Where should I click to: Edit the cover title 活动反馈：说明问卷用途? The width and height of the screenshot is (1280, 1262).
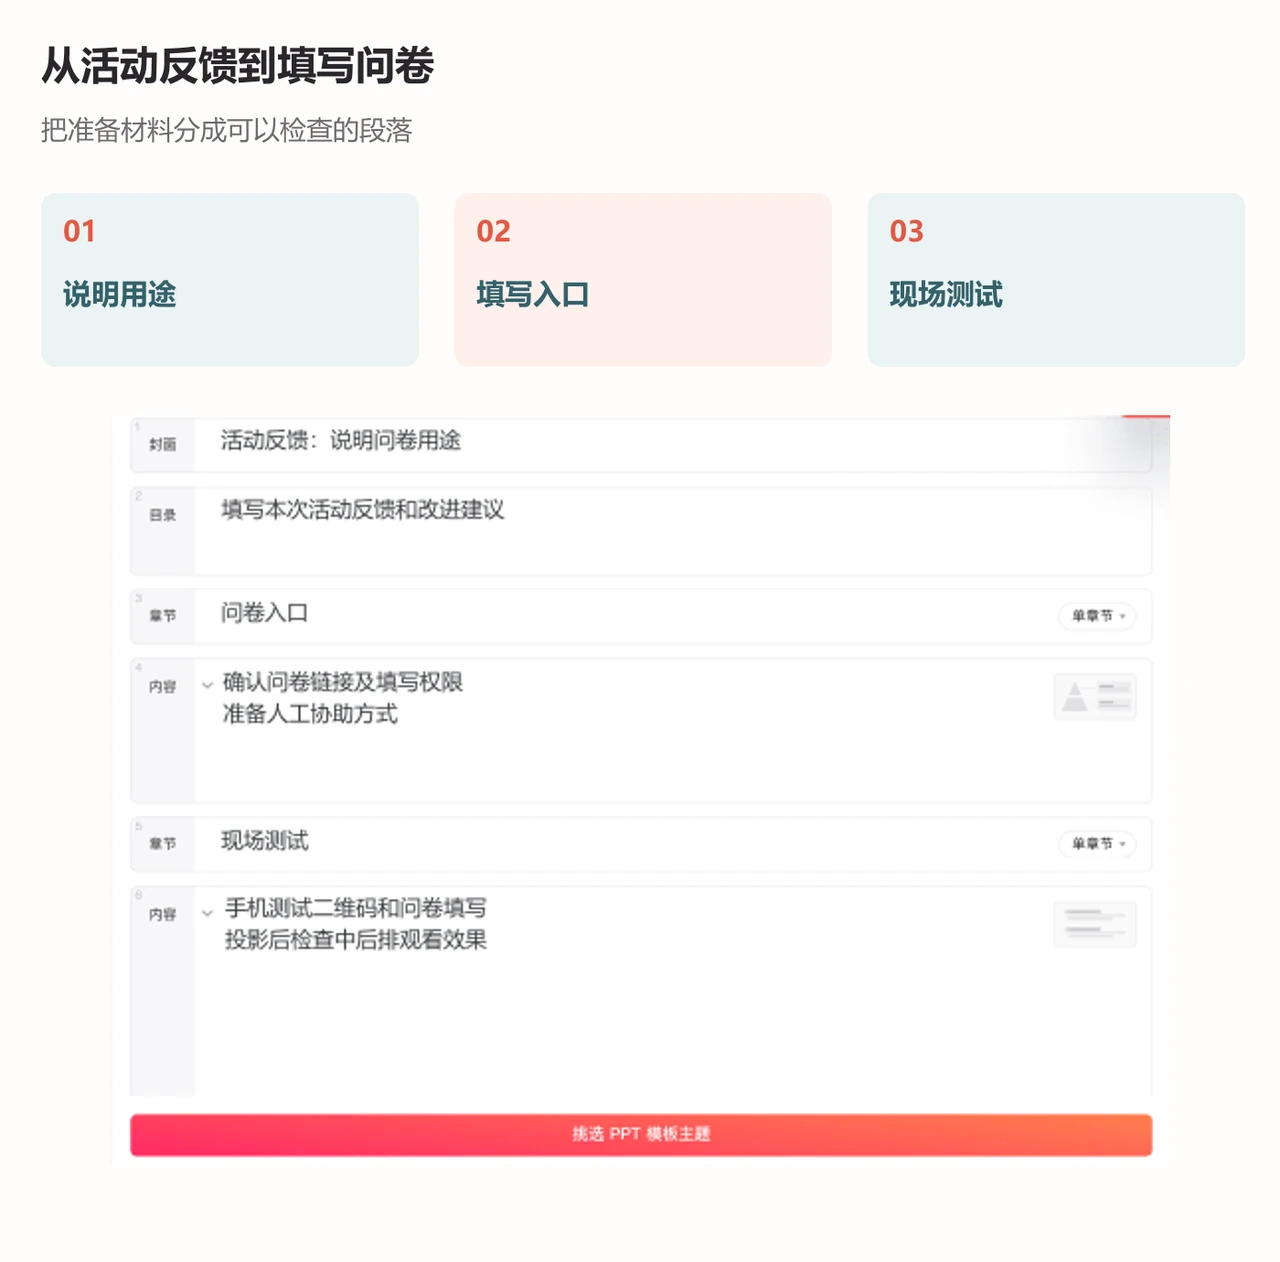click(x=341, y=441)
